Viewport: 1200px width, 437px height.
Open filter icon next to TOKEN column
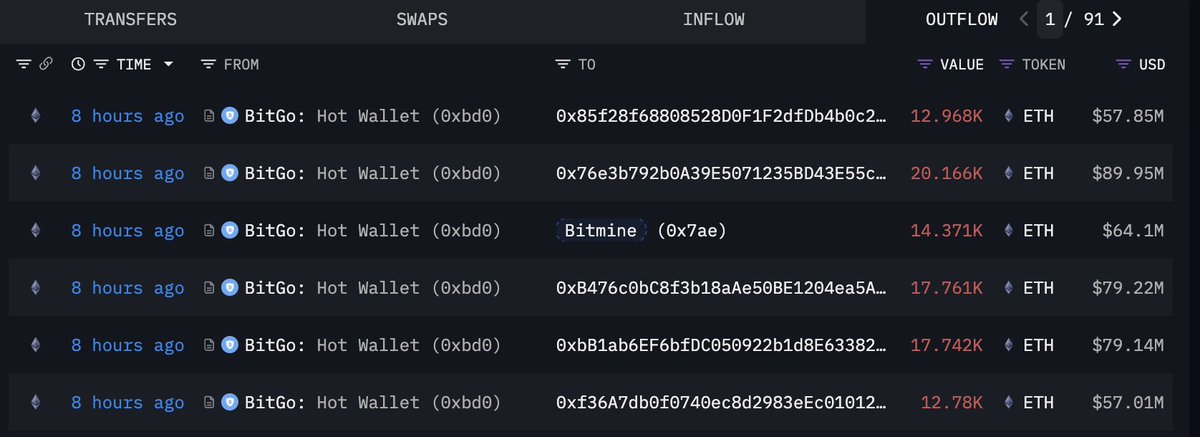[x=1006, y=64]
